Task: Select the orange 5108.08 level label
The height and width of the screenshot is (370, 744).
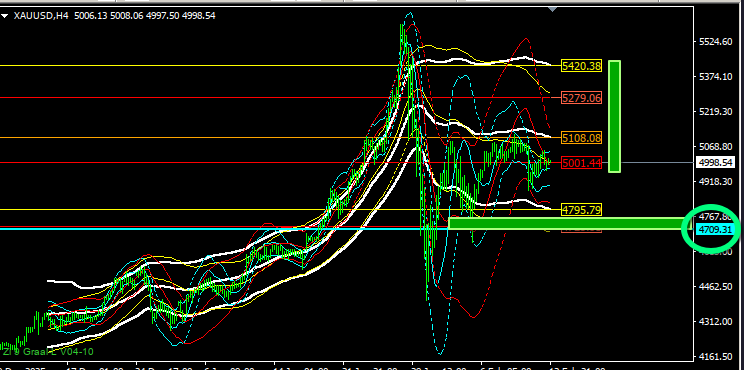Action: pos(581,138)
